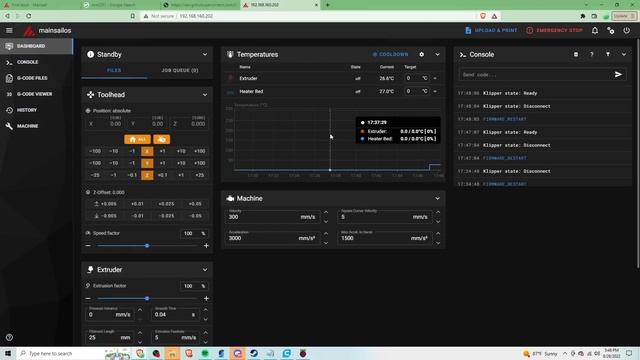This screenshot has width=640, height=360.
Task: Move X axis by +100
Action: click(200, 151)
